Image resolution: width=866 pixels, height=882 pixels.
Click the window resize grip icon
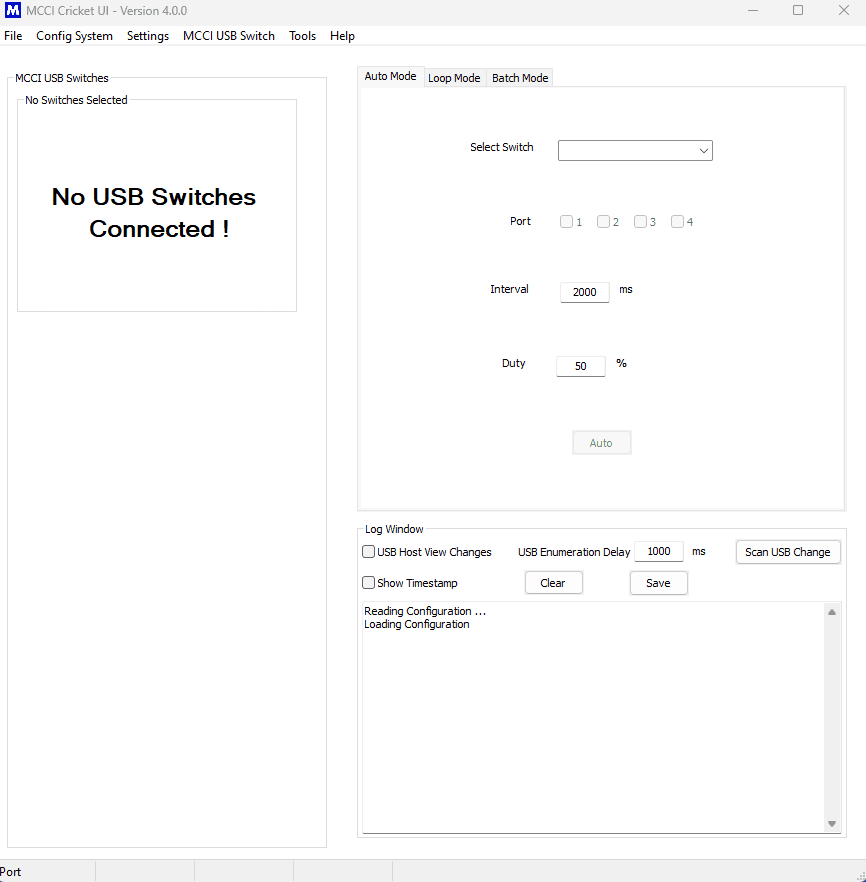[860, 876]
